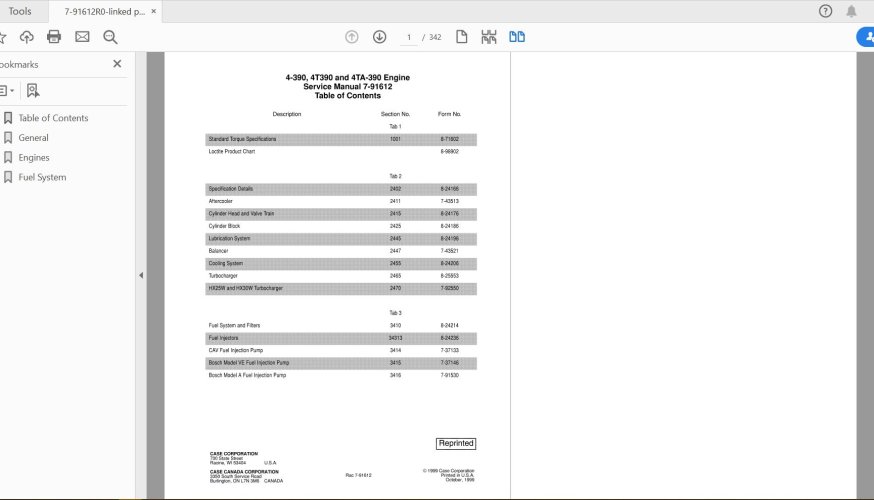Click the current page number field

[x=408, y=37]
